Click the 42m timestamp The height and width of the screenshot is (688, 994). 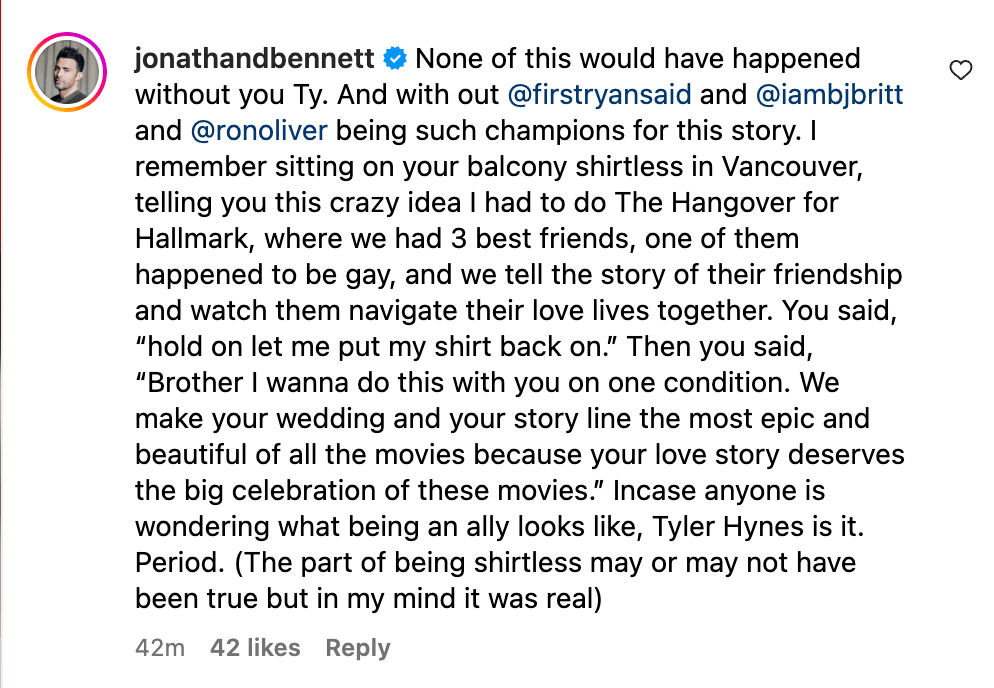158,647
